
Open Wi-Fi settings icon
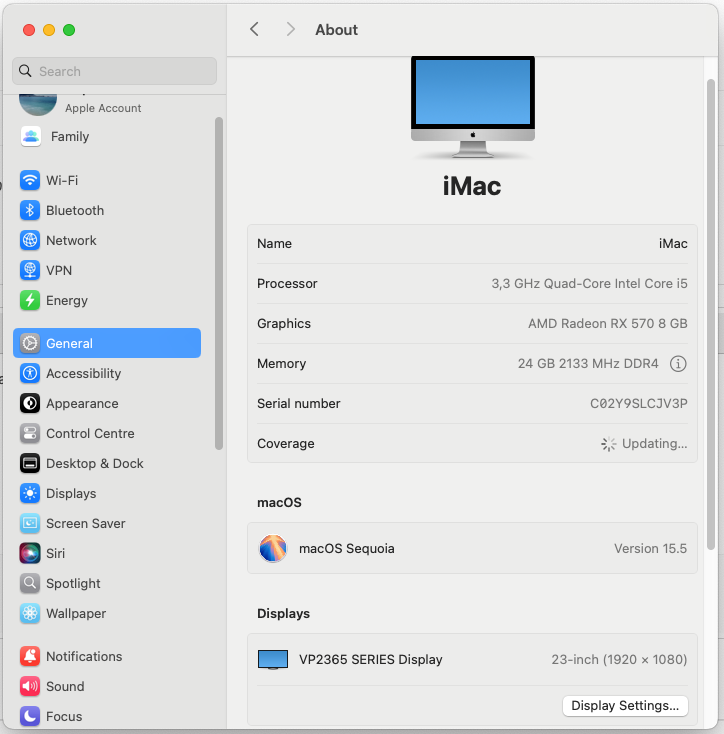point(30,180)
